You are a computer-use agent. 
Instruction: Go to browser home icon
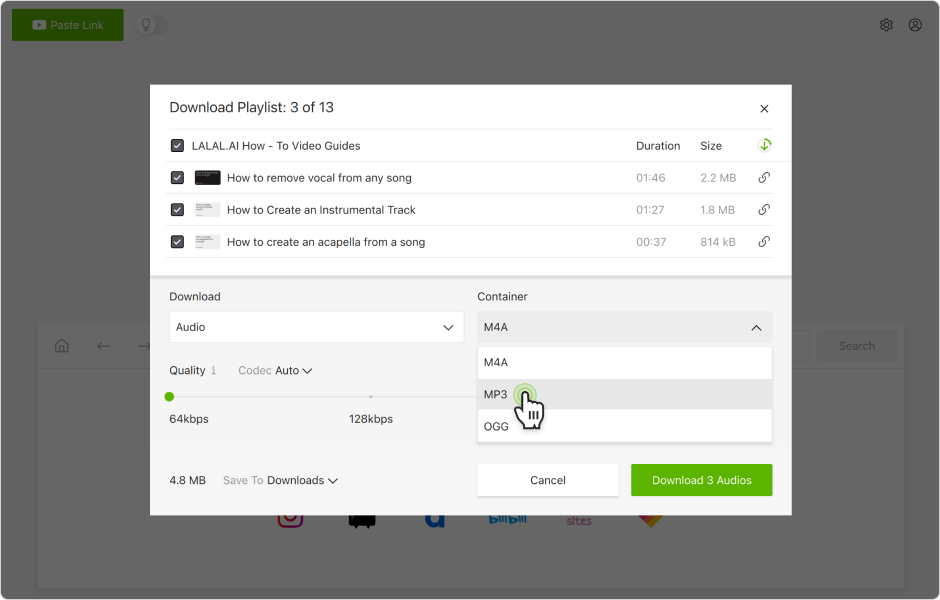[62, 346]
